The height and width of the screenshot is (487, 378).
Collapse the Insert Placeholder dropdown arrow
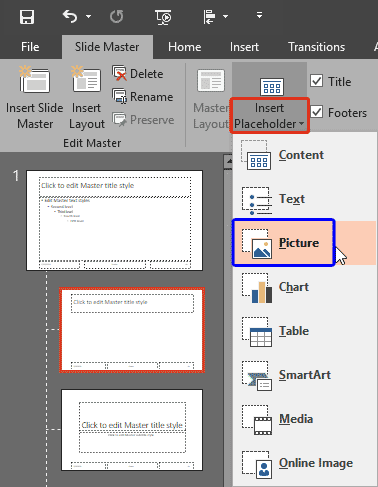[301, 124]
